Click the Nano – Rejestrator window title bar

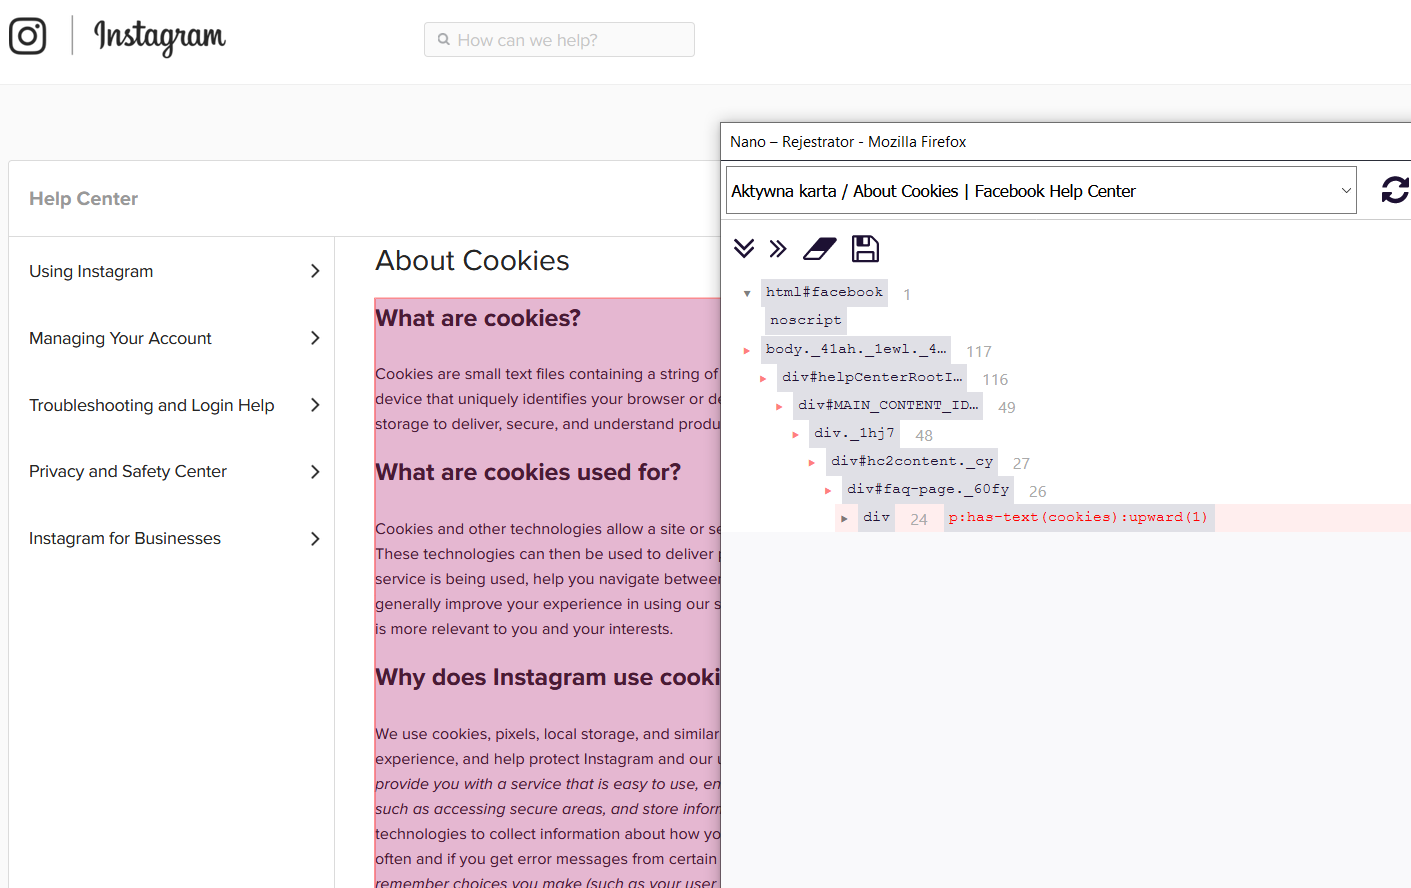click(x=1066, y=142)
